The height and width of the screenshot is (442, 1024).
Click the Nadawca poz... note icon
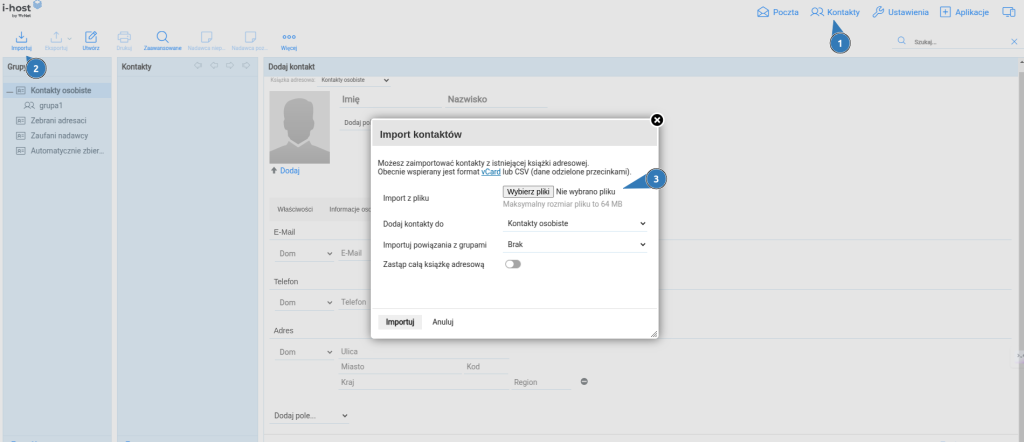pyautogui.click(x=249, y=40)
